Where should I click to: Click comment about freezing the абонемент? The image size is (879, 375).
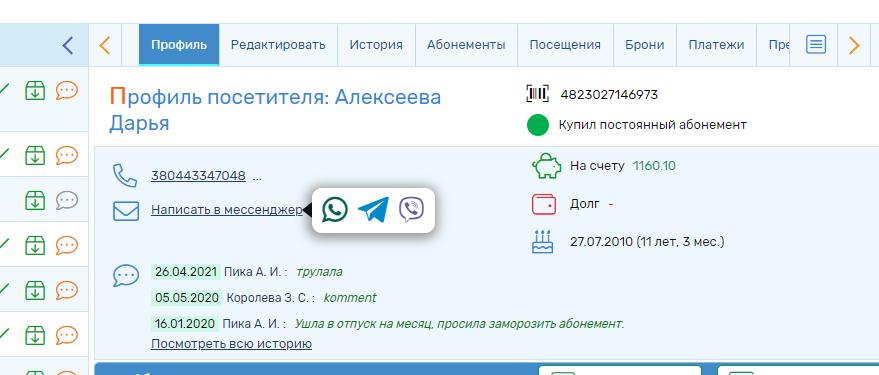tap(459, 324)
